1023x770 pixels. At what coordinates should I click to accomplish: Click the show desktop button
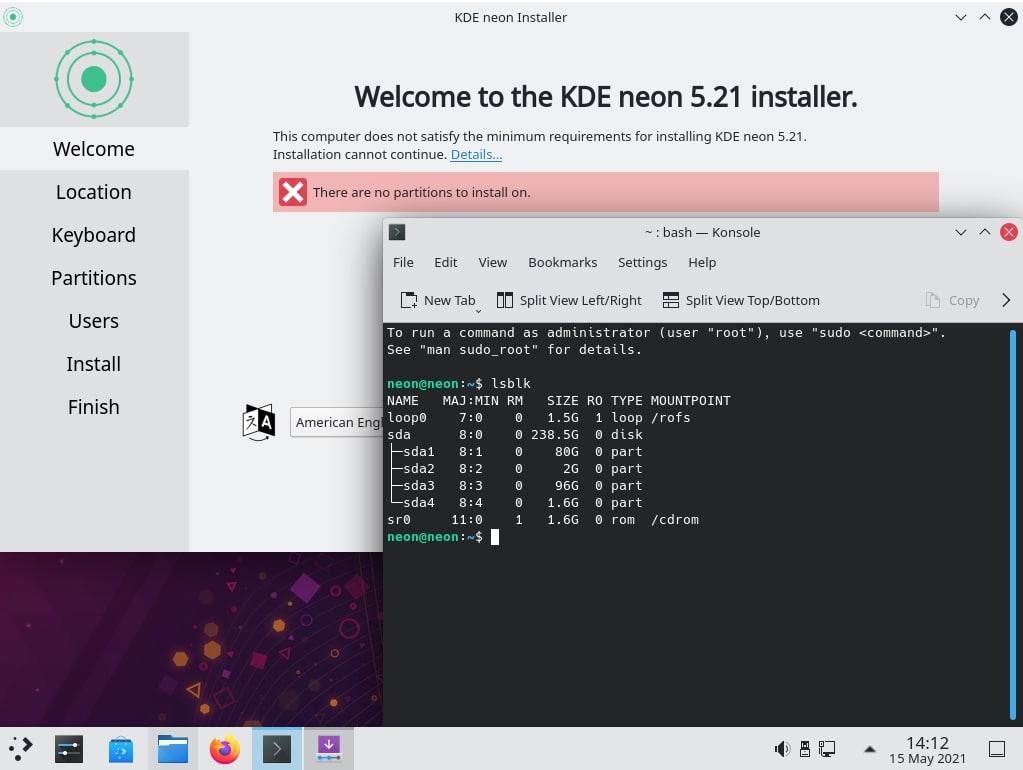(x=996, y=748)
